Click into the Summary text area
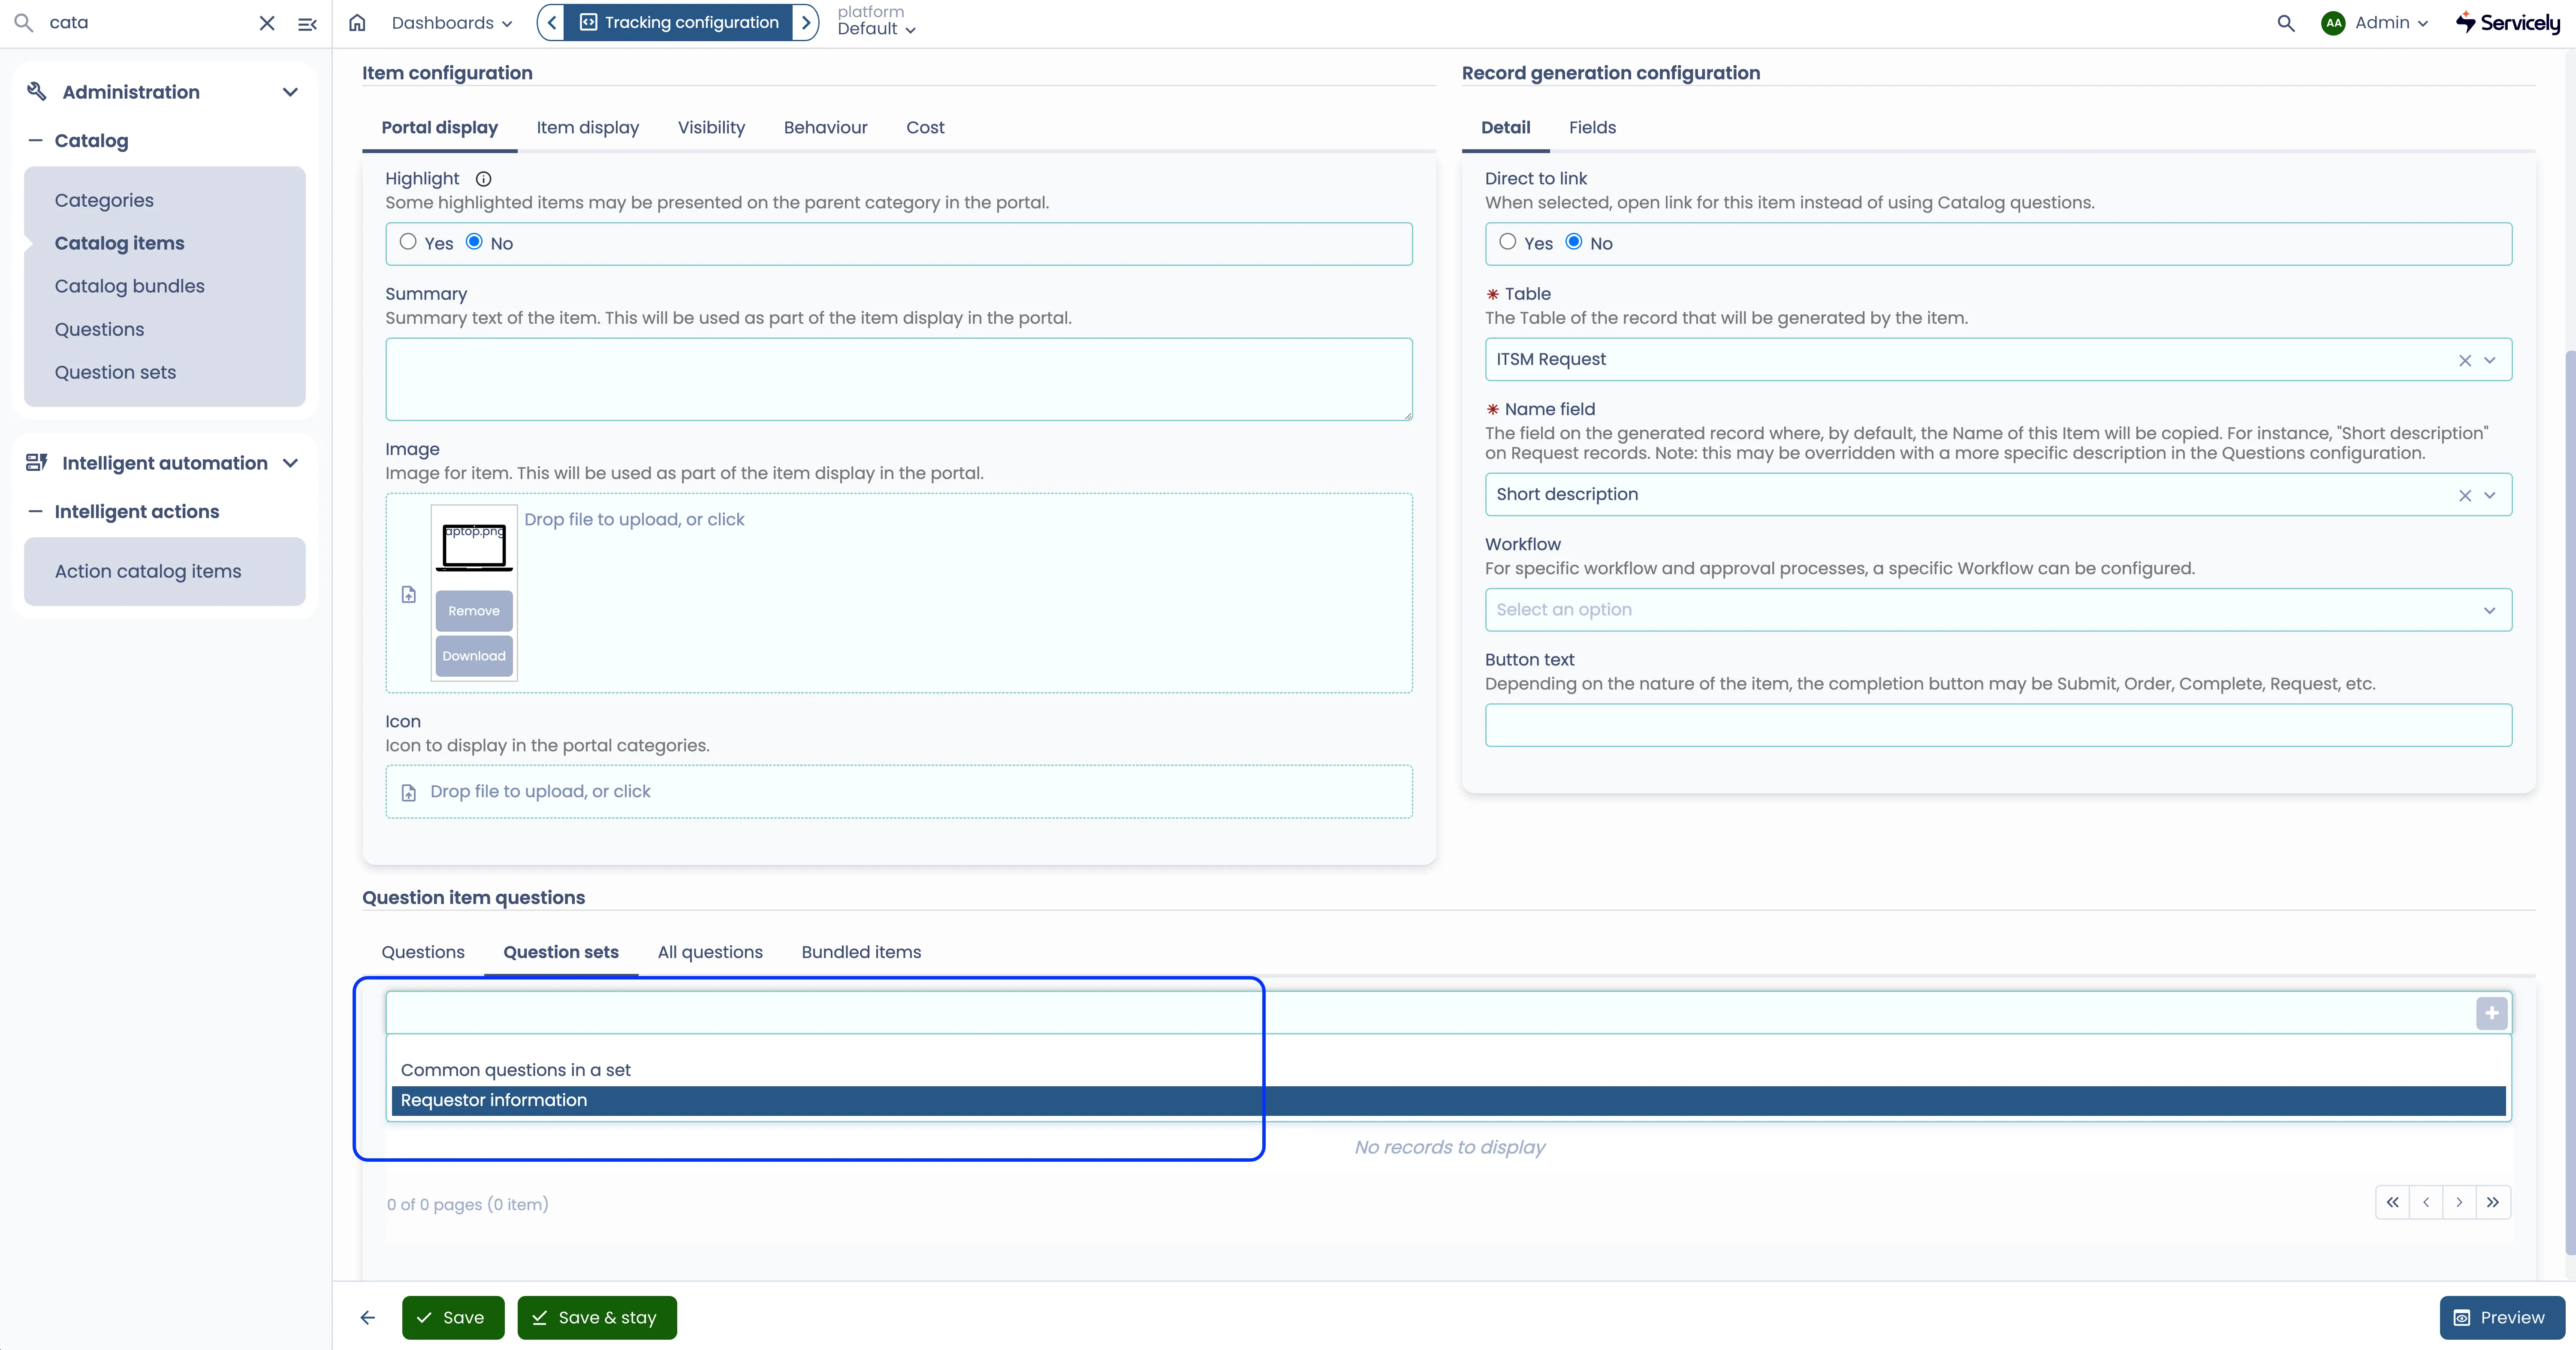The width and height of the screenshot is (2576, 1350). pos(899,379)
